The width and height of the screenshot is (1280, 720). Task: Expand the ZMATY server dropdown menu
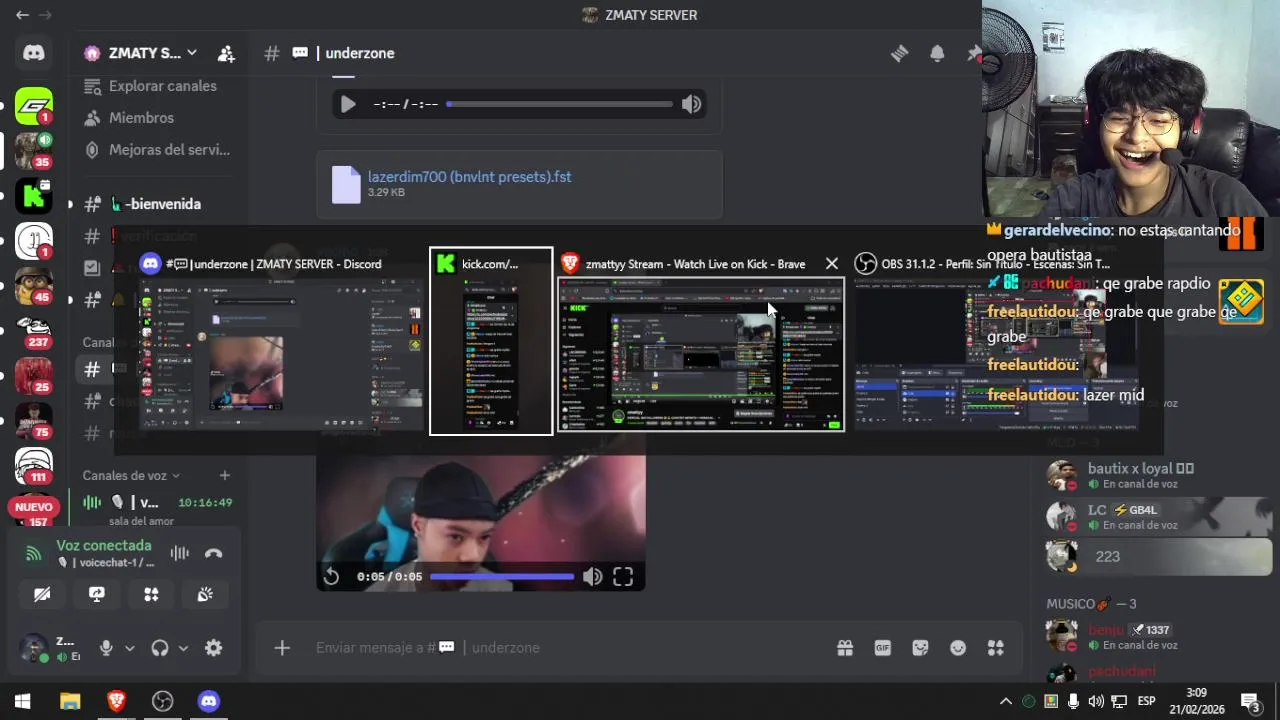pos(191,53)
